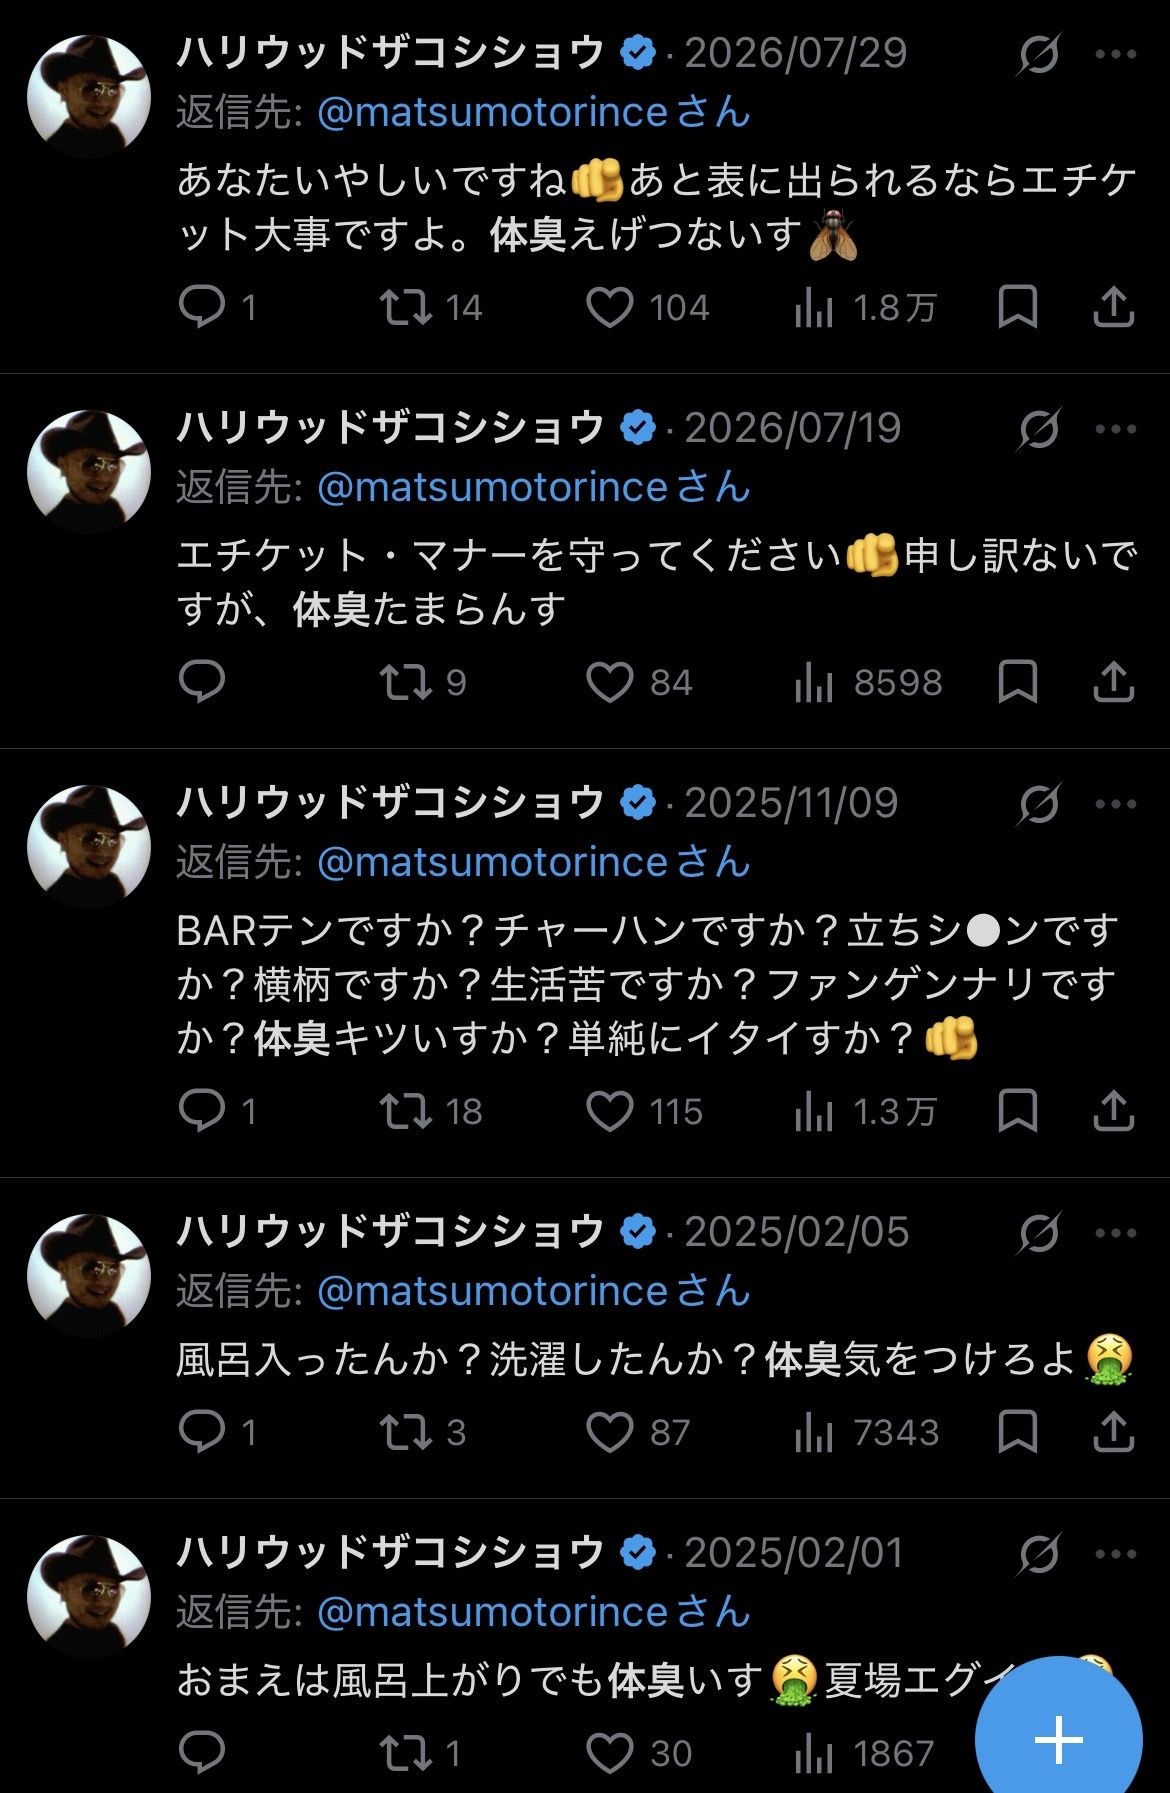Viewport: 1170px width, 1793px height.
Task: Toggle bookmark on the 2026/07/19 tweet
Action: coord(1018,682)
